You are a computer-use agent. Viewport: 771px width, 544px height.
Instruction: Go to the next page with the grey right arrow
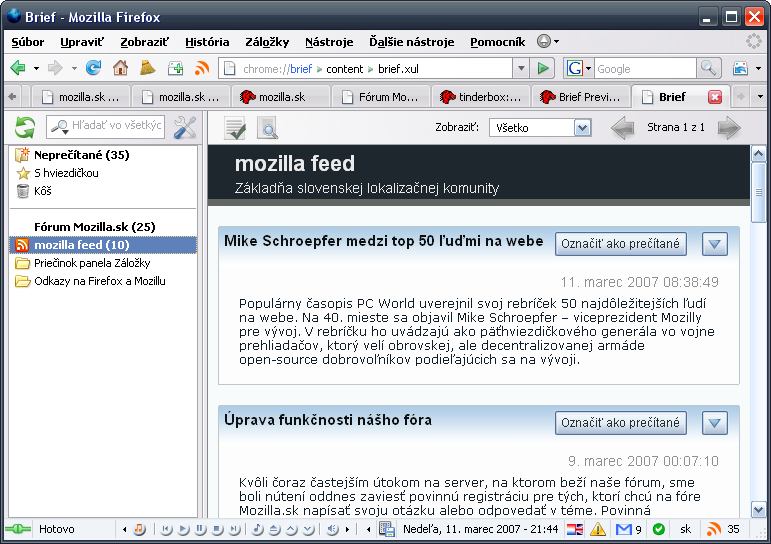point(729,128)
